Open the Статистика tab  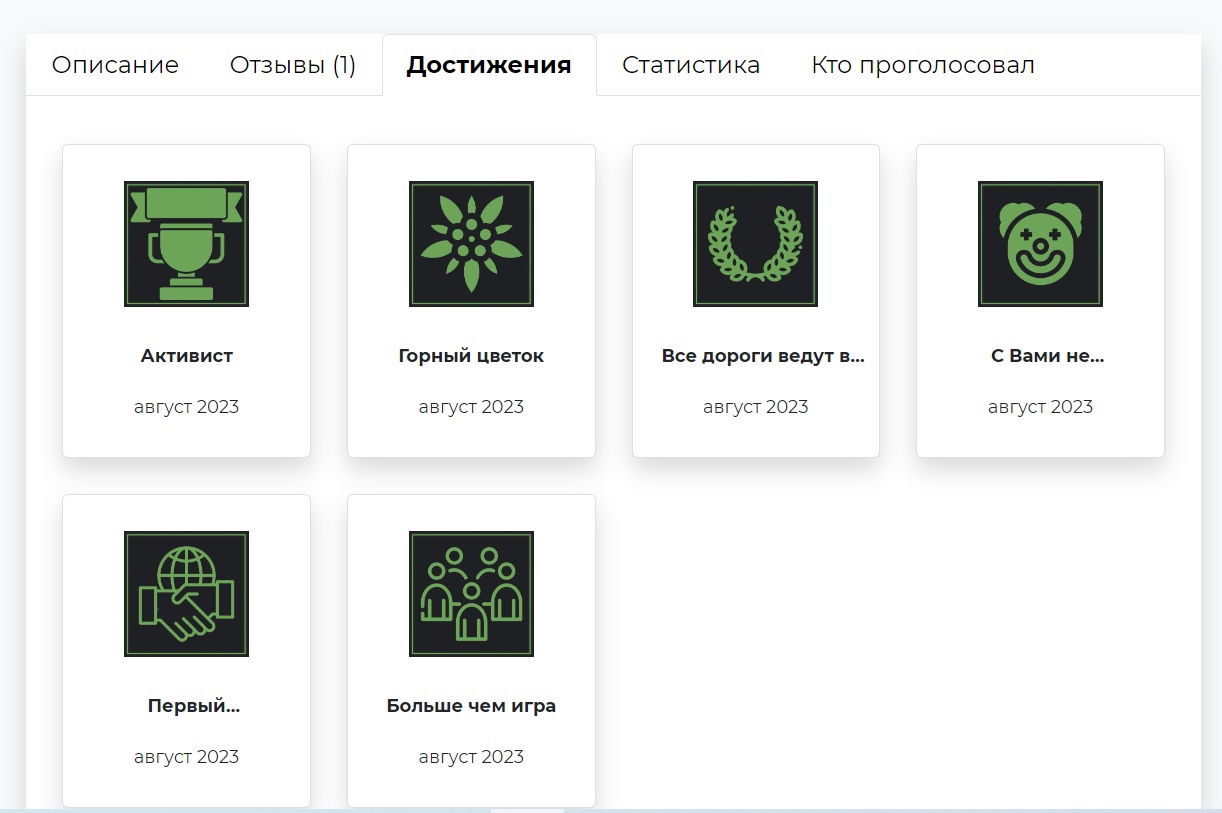691,65
